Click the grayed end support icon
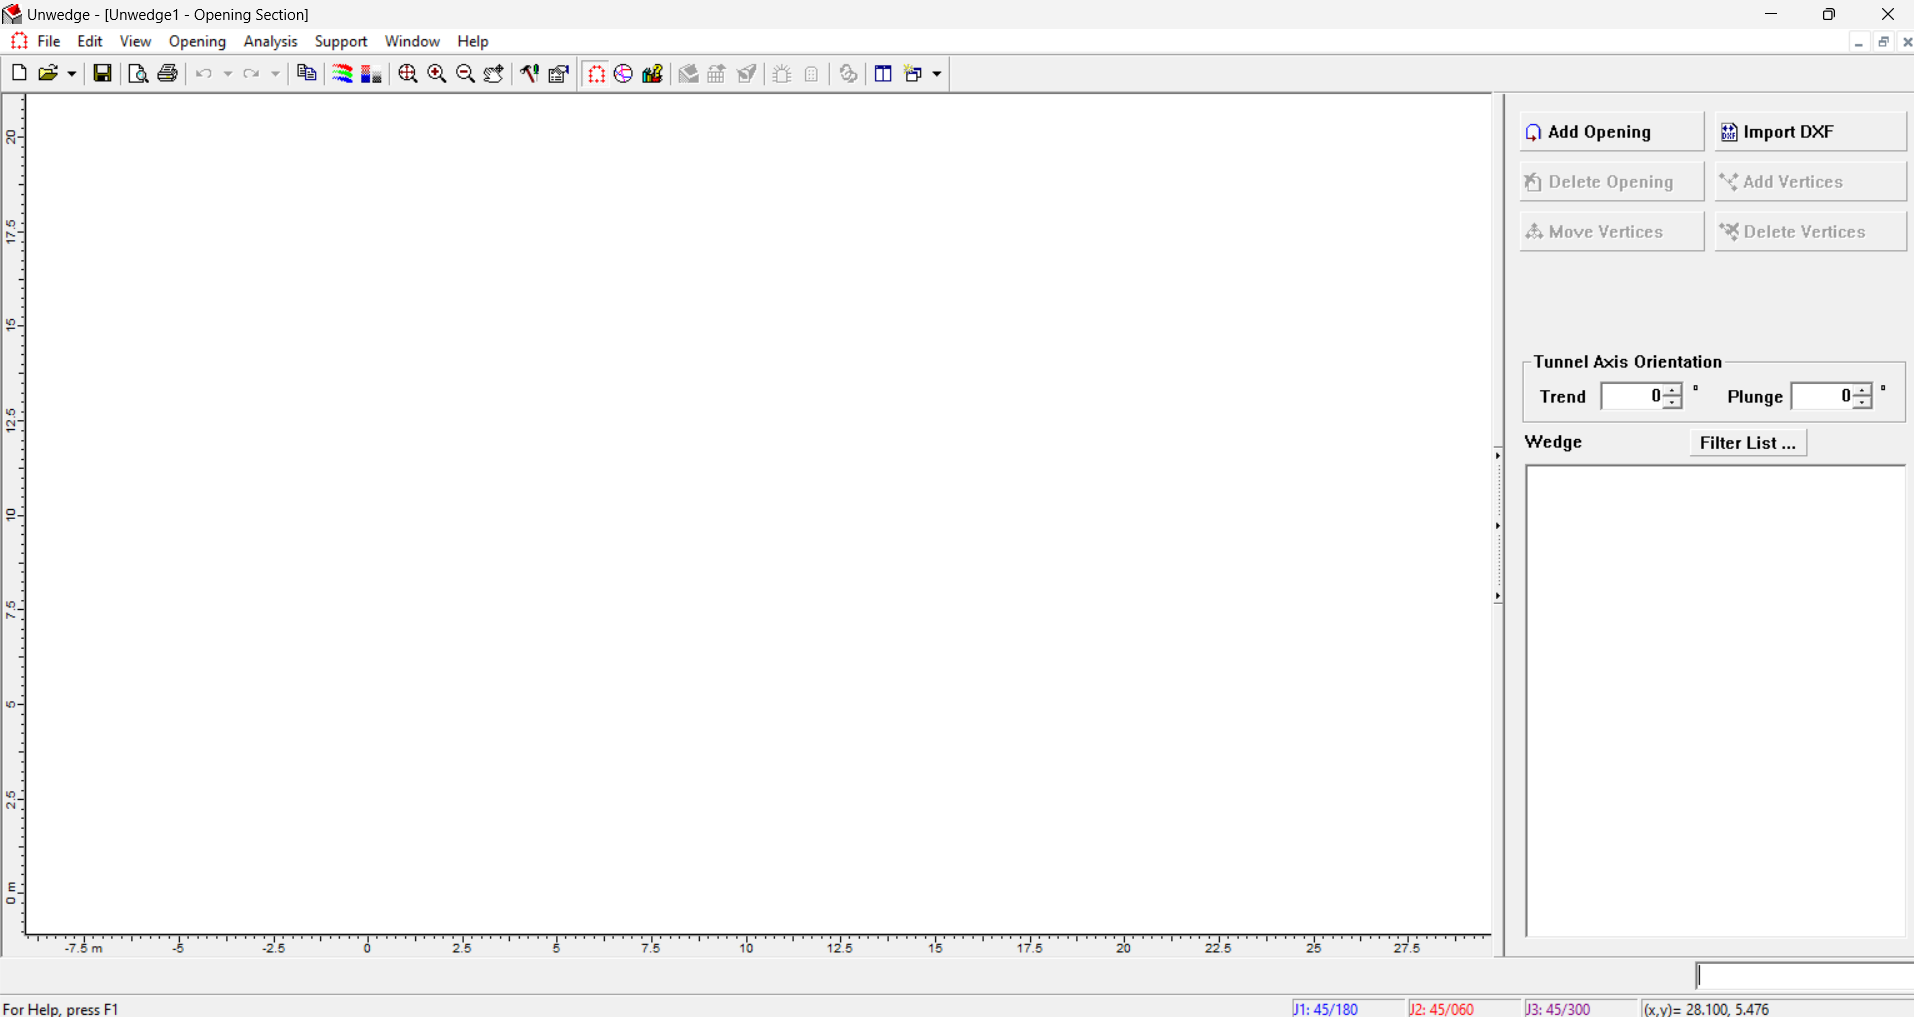The height and width of the screenshot is (1017, 1914). (x=747, y=73)
